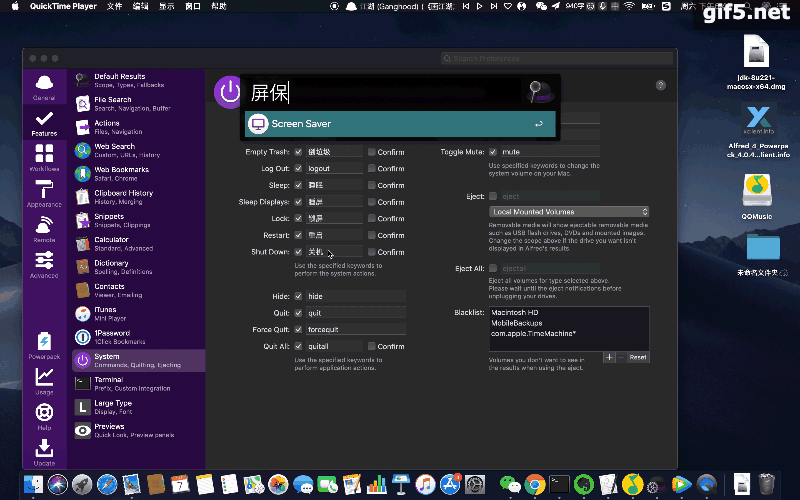Screen dimensions: 800x500
Task: Edit the forcequit keyword field
Action: coord(356,330)
